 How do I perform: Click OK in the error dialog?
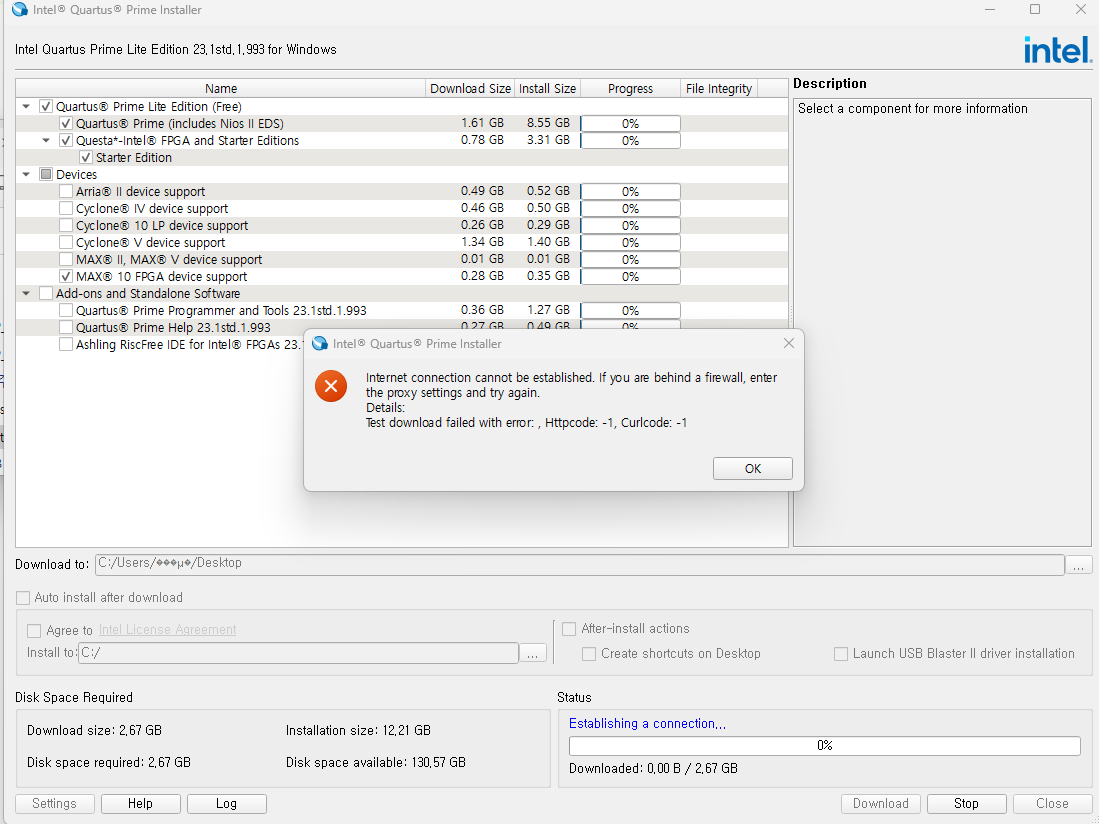tap(752, 469)
